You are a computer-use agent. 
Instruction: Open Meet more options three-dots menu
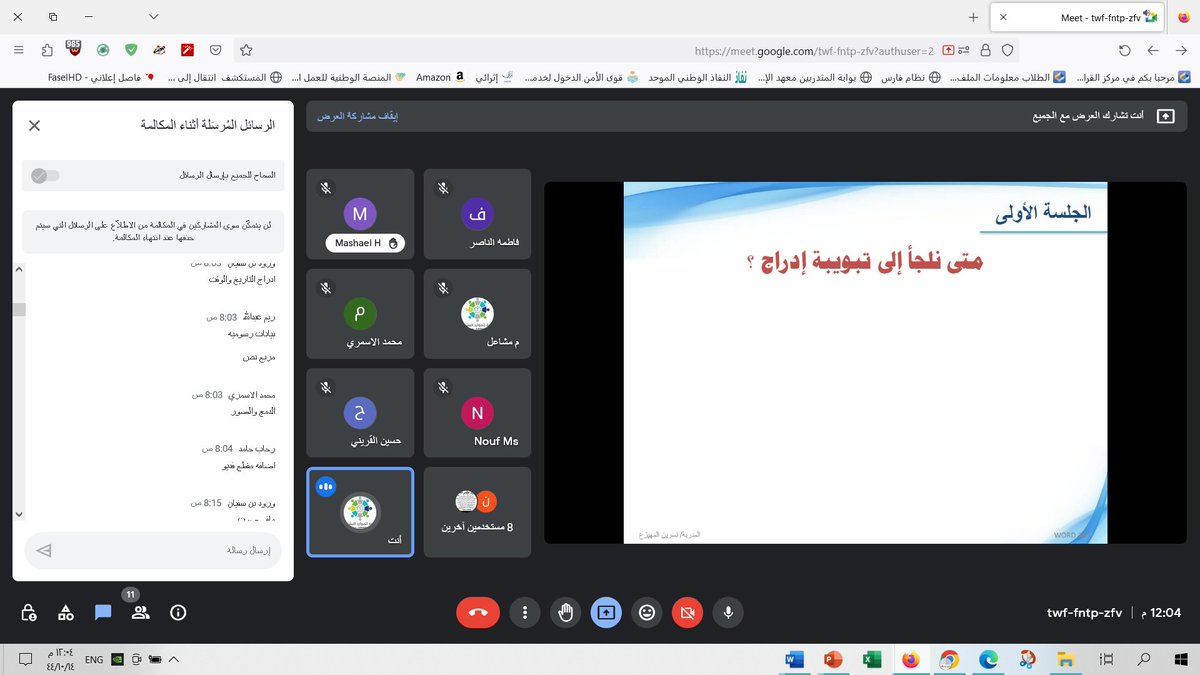click(x=525, y=612)
